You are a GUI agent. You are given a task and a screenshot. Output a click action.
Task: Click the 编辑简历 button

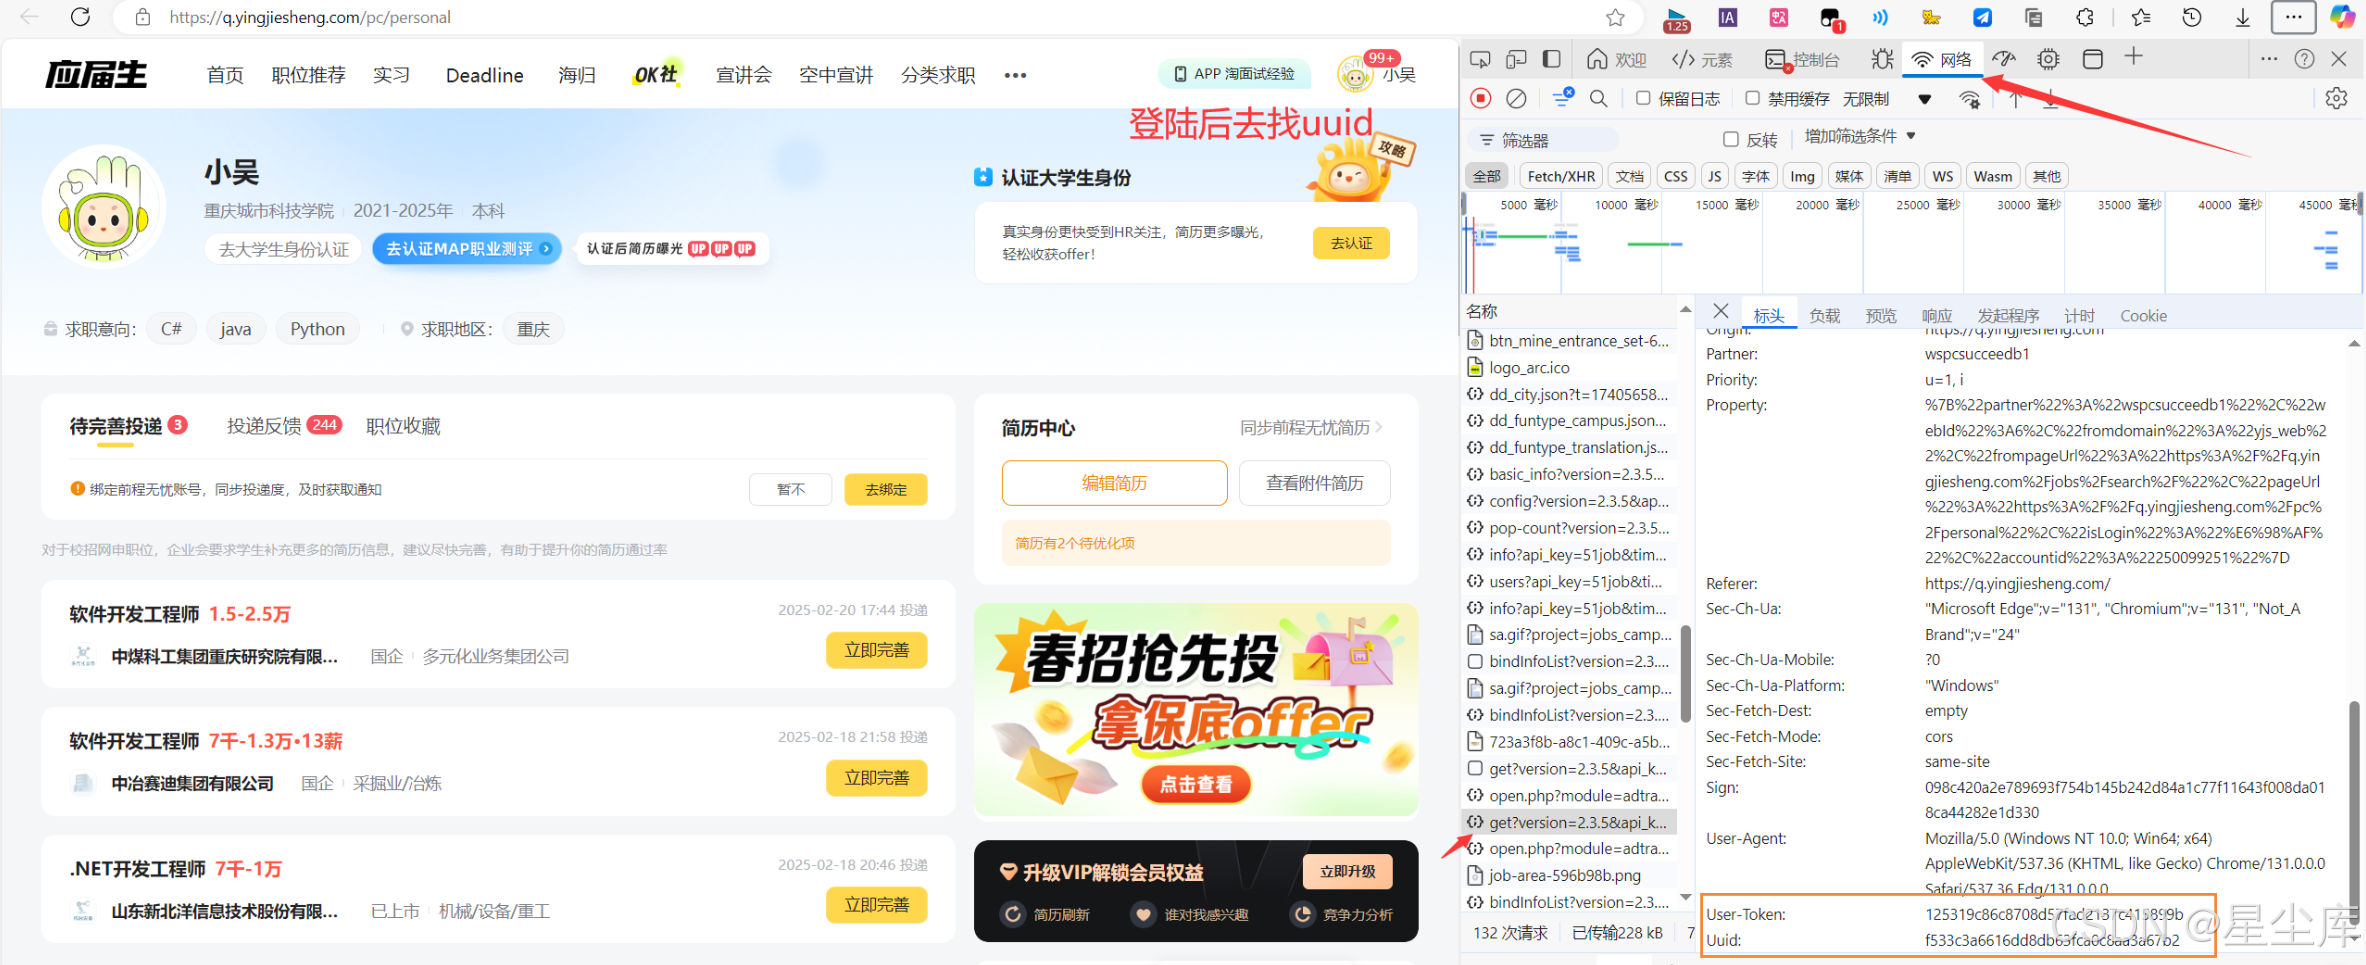click(1114, 483)
